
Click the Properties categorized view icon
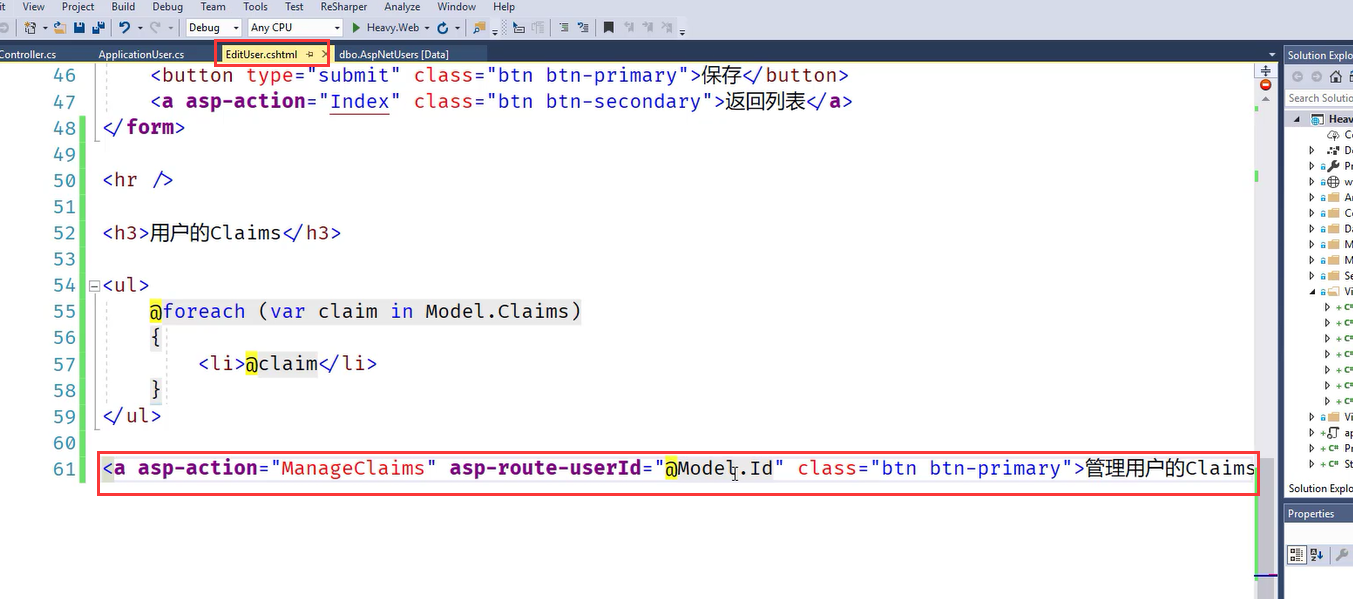1296,554
